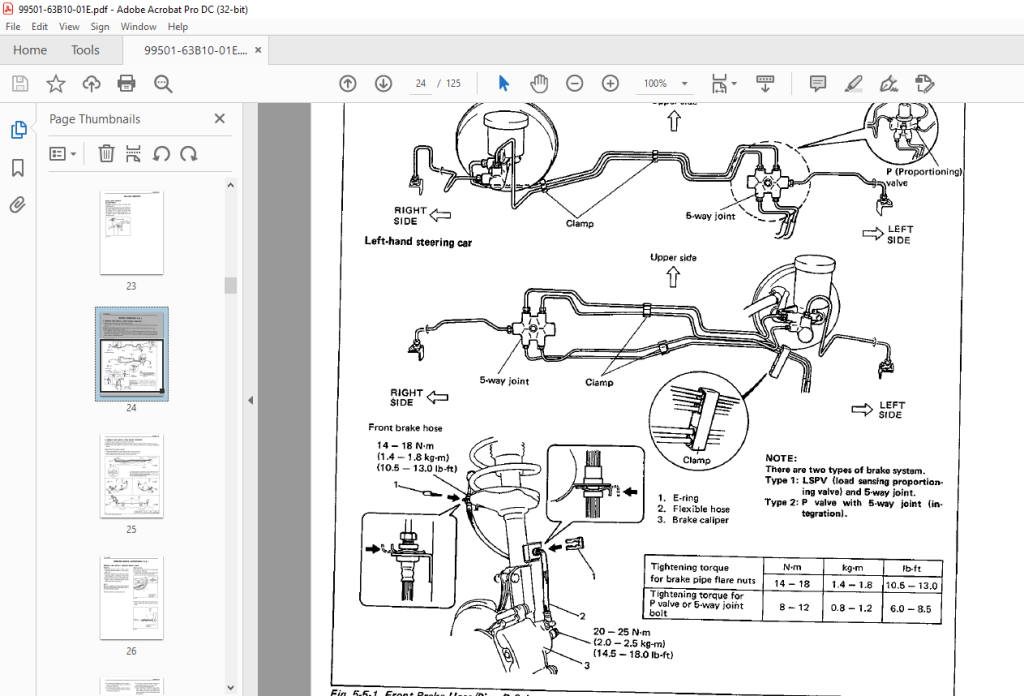Open the File menu
The width and height of the screenshot is (1024, 696).
[x=13, y=27]
